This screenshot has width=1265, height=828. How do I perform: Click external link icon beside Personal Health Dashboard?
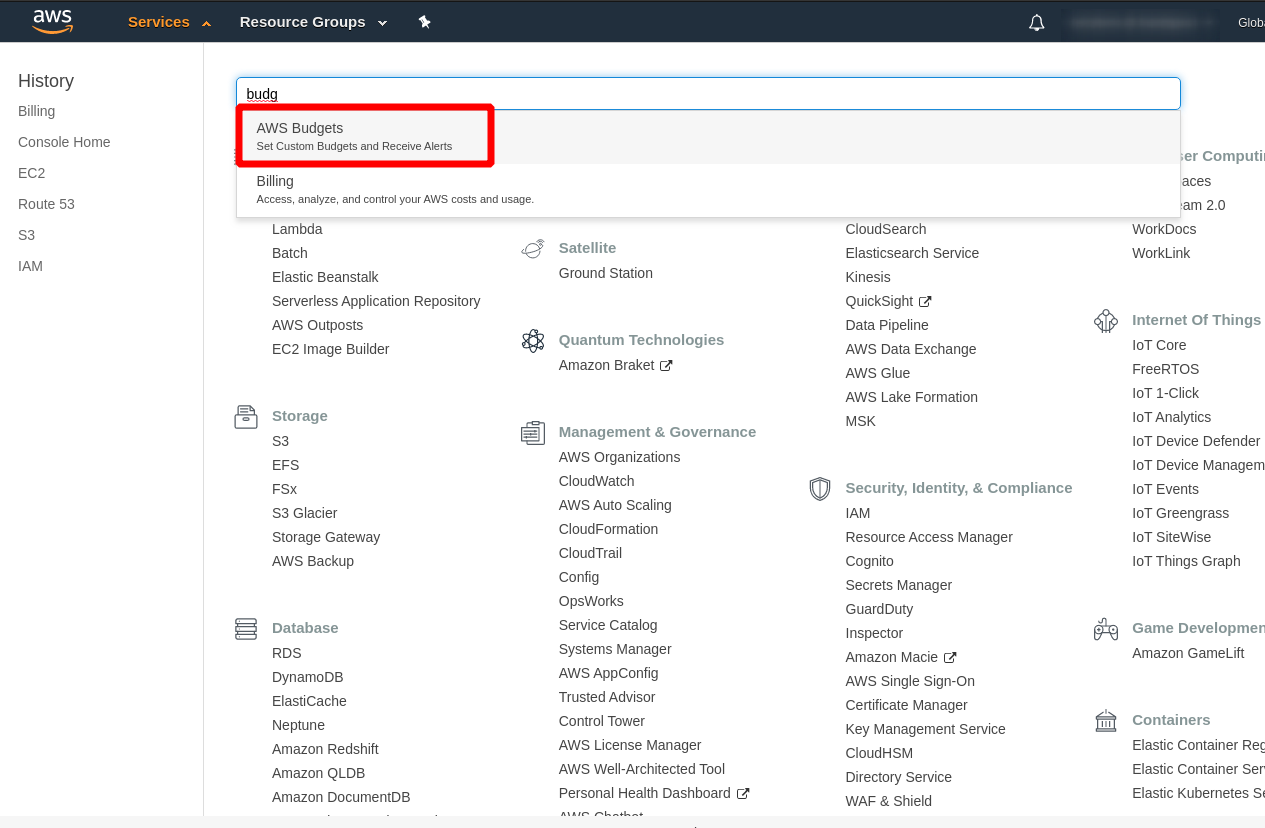[743, 794]
